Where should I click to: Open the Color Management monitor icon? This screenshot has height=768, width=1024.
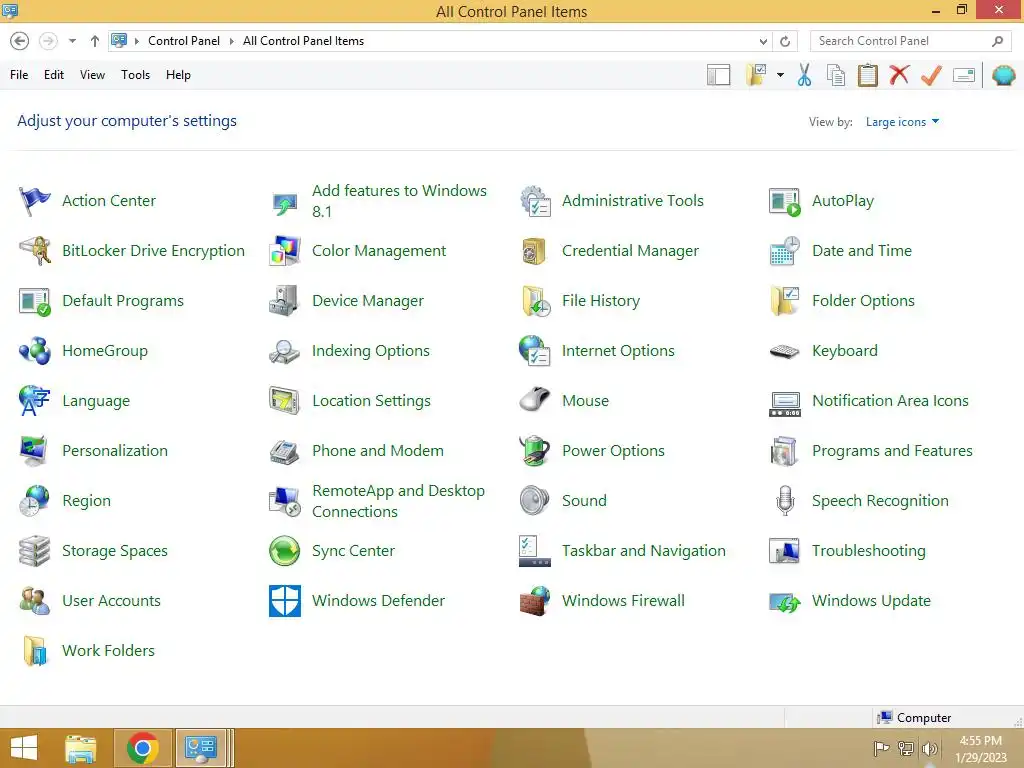285,251
